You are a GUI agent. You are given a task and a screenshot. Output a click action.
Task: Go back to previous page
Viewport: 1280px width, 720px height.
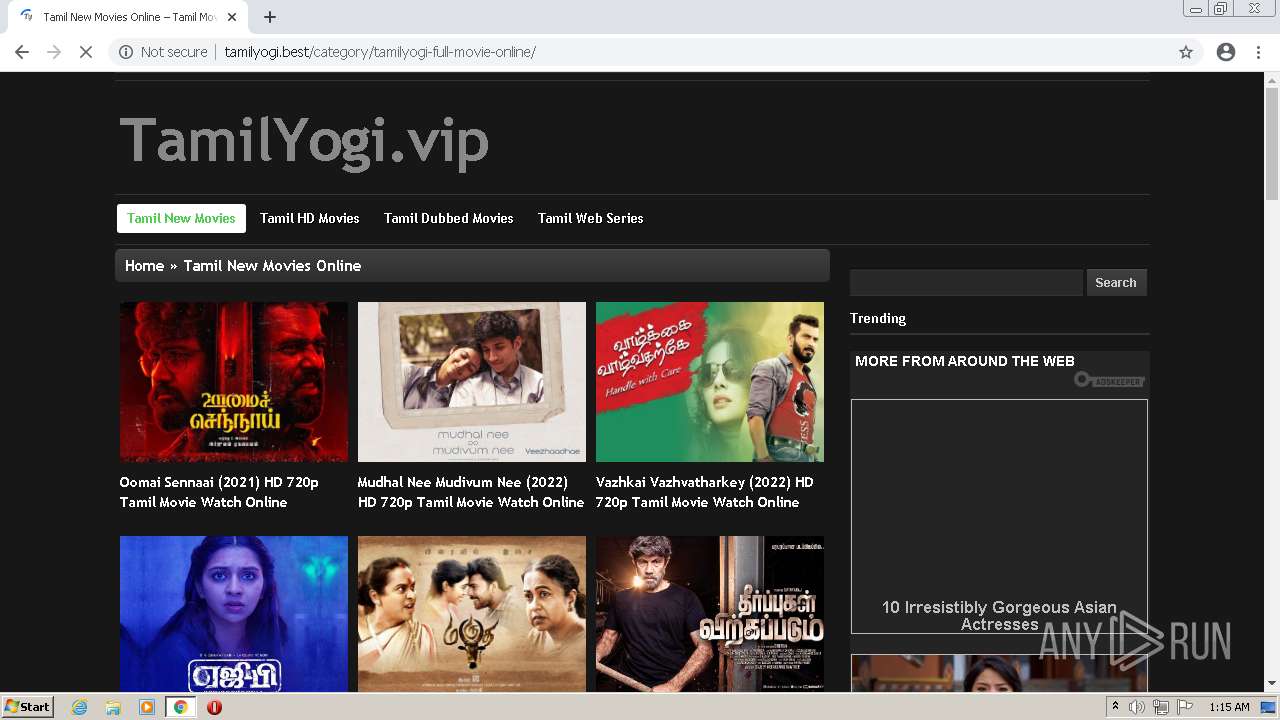[22, 52]
